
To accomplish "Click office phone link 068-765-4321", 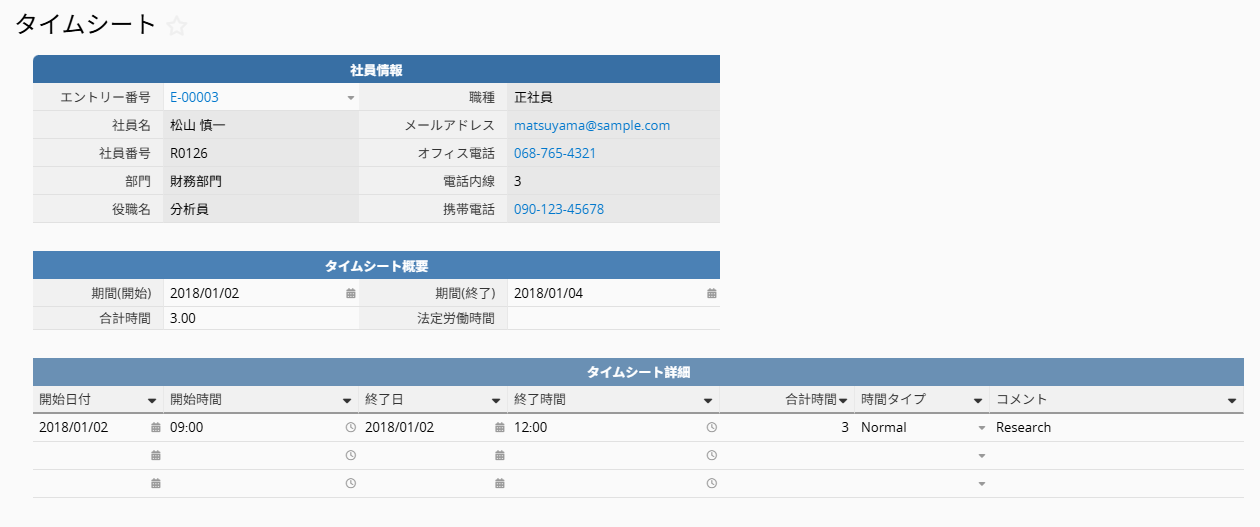I will [555, 154].
